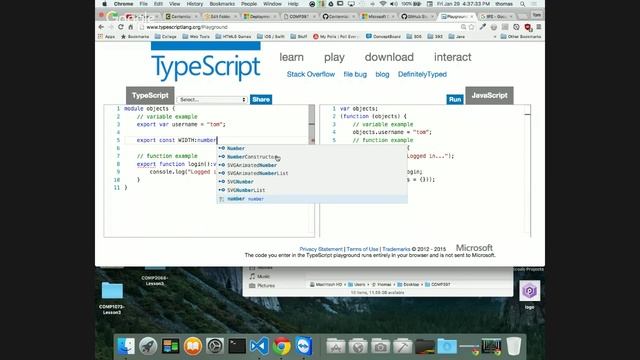Open the History menu
The height and width of the screenshot is (360, 640).
click(x=195, y=4)
